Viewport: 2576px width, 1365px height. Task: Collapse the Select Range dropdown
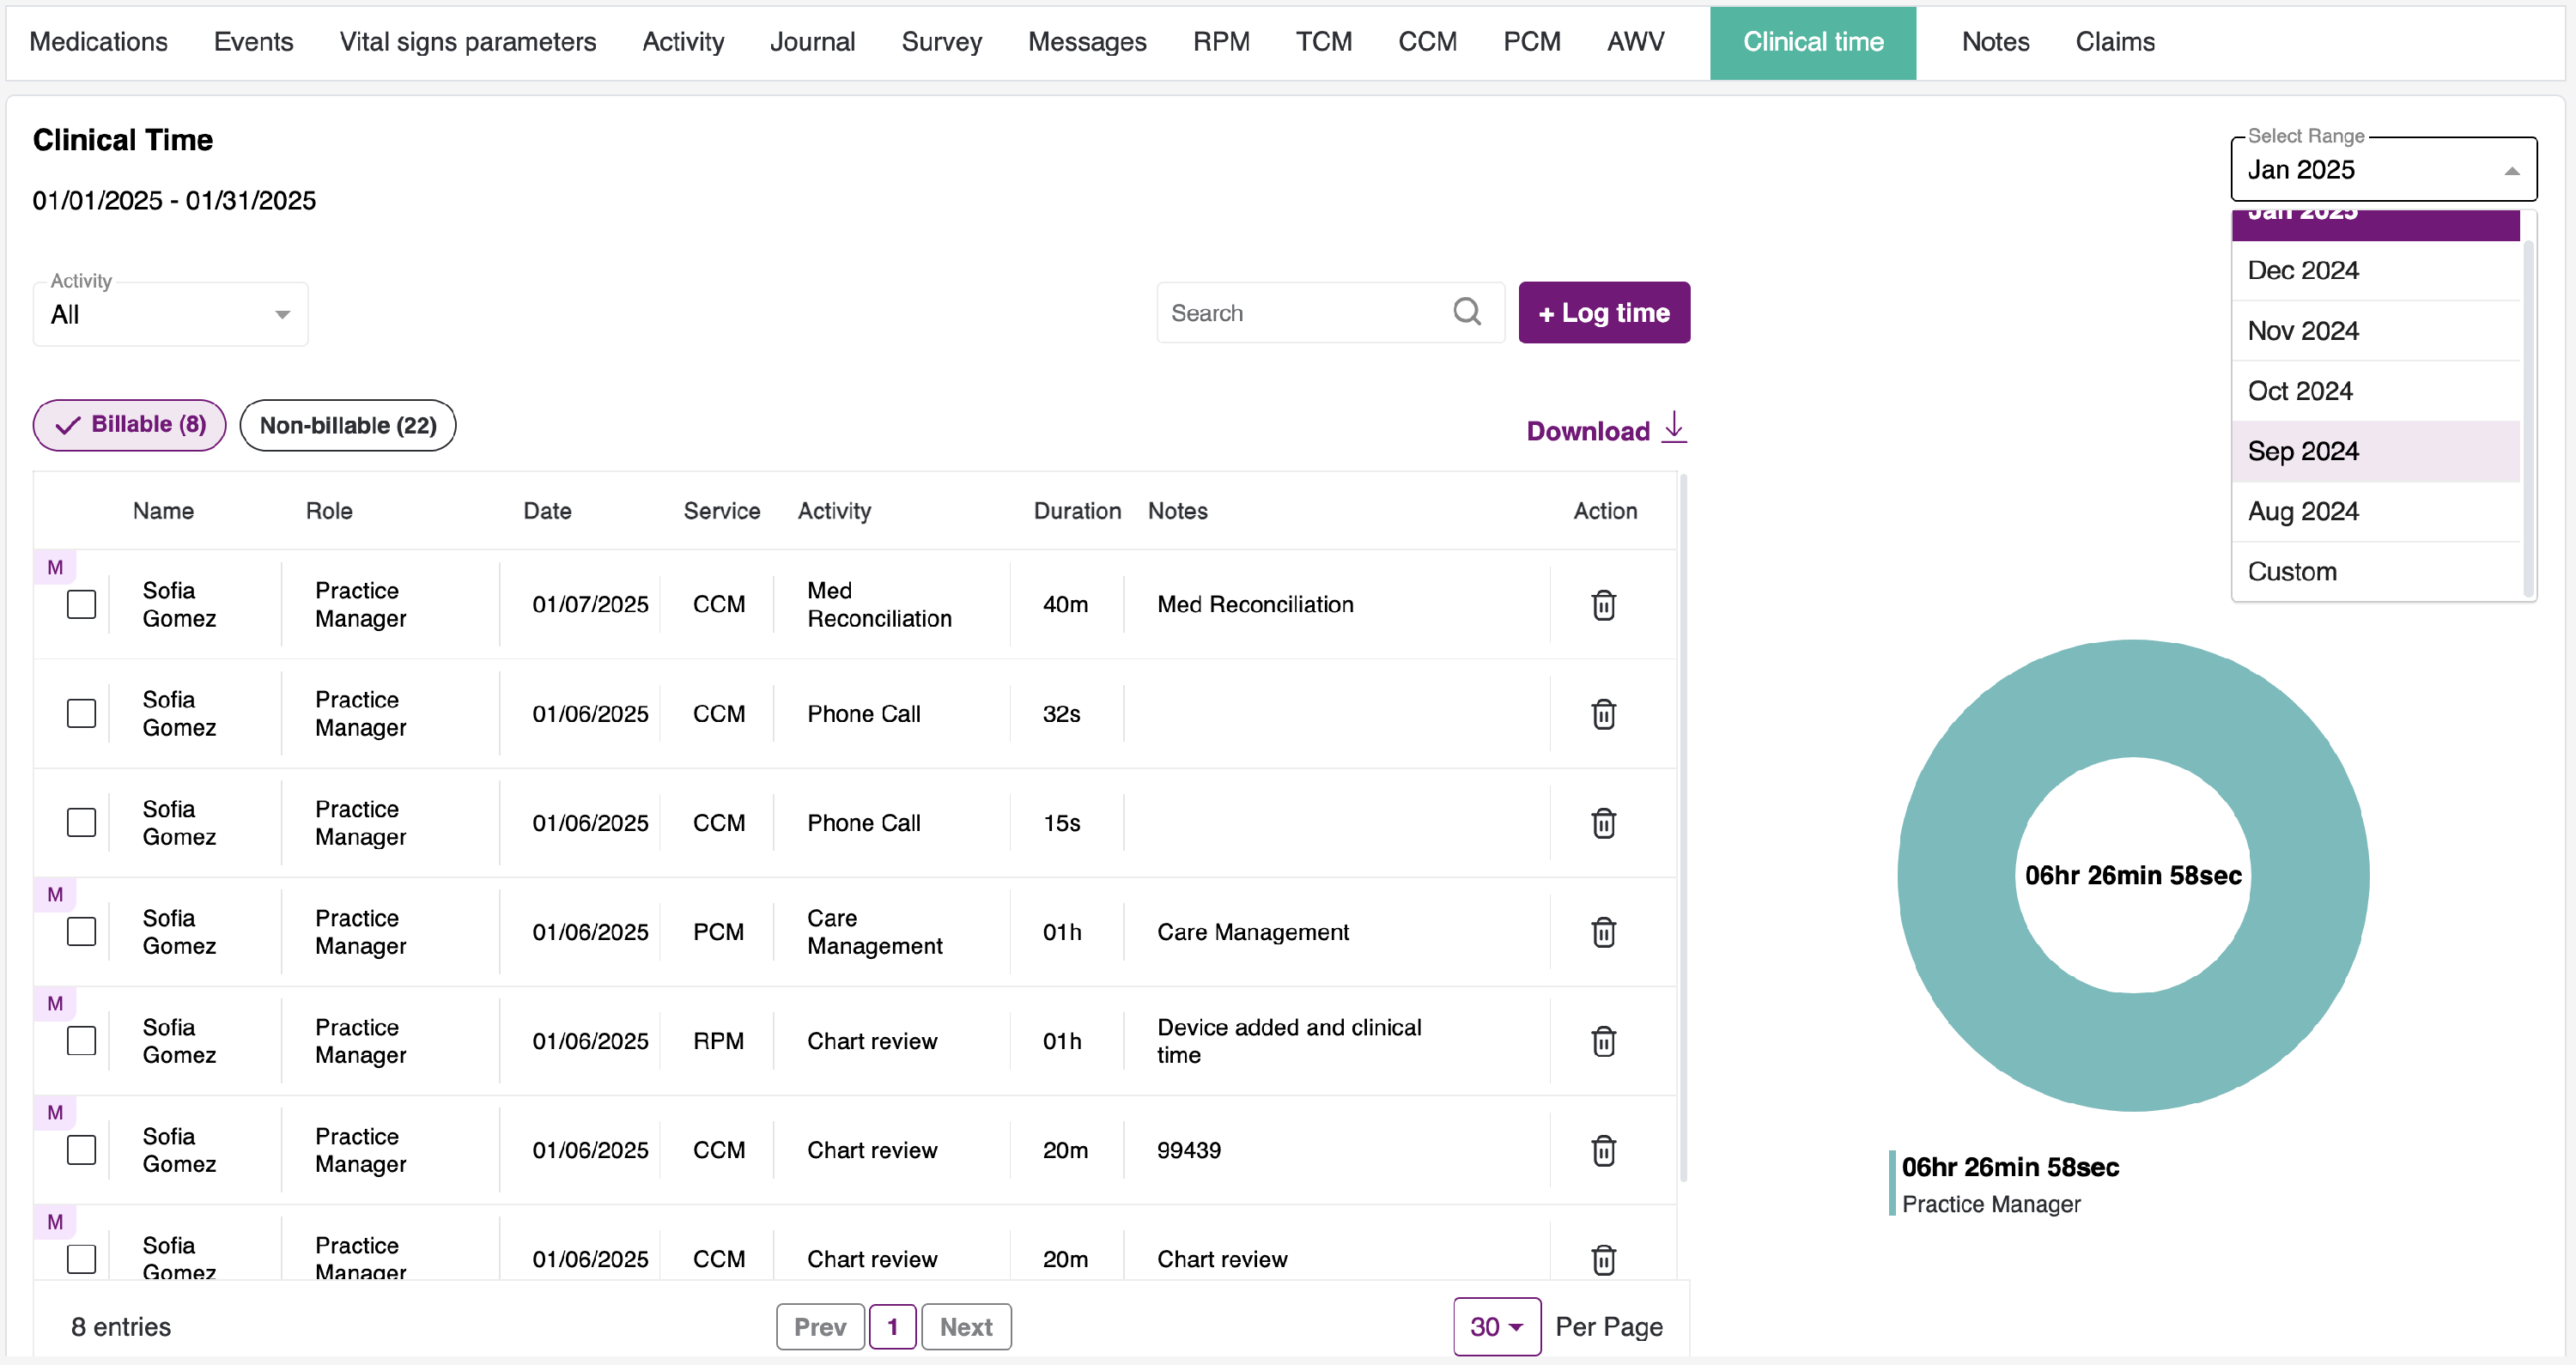pyautogui.click(x=2511, y=170)
